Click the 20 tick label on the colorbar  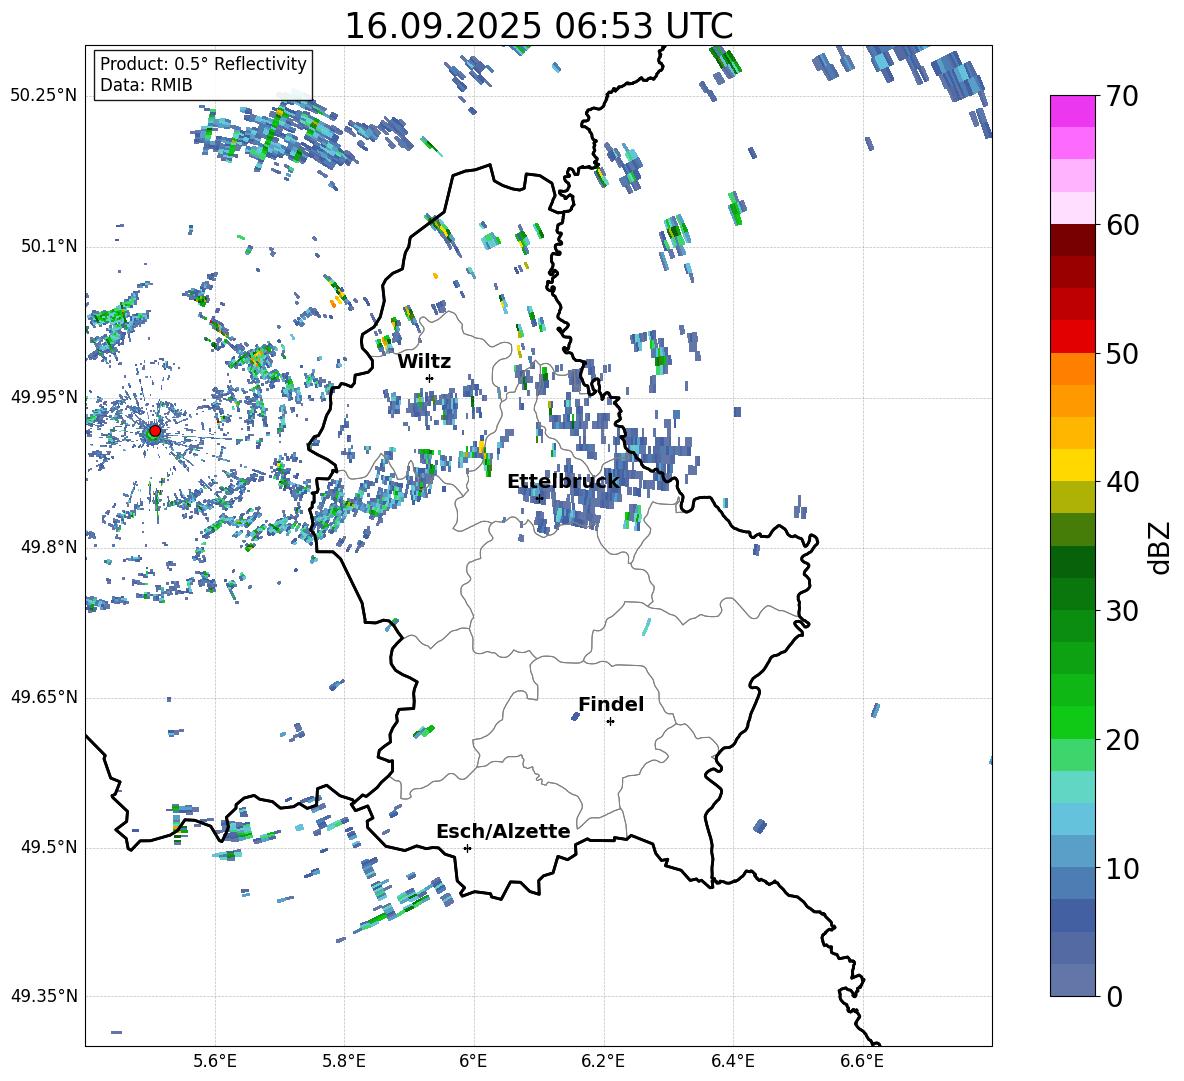tap(1122, 740)
